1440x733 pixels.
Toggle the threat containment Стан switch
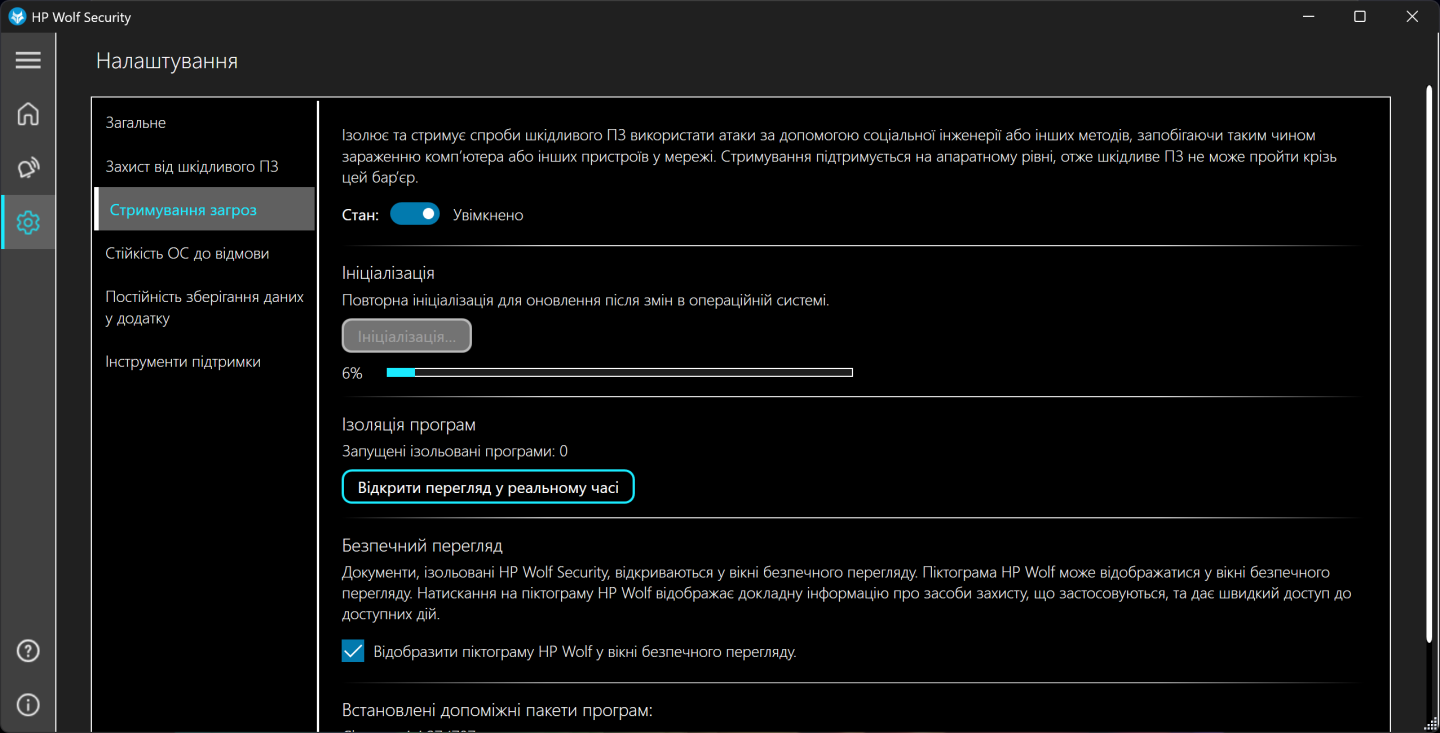414,214
